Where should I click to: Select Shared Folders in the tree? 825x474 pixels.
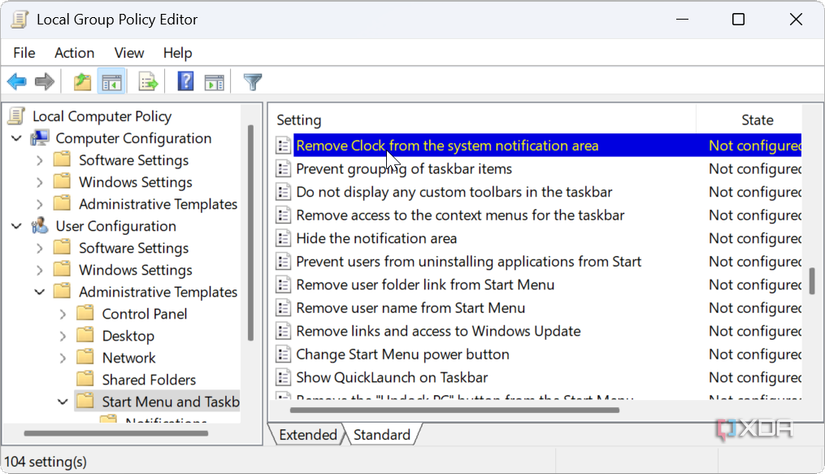point(149,380)
